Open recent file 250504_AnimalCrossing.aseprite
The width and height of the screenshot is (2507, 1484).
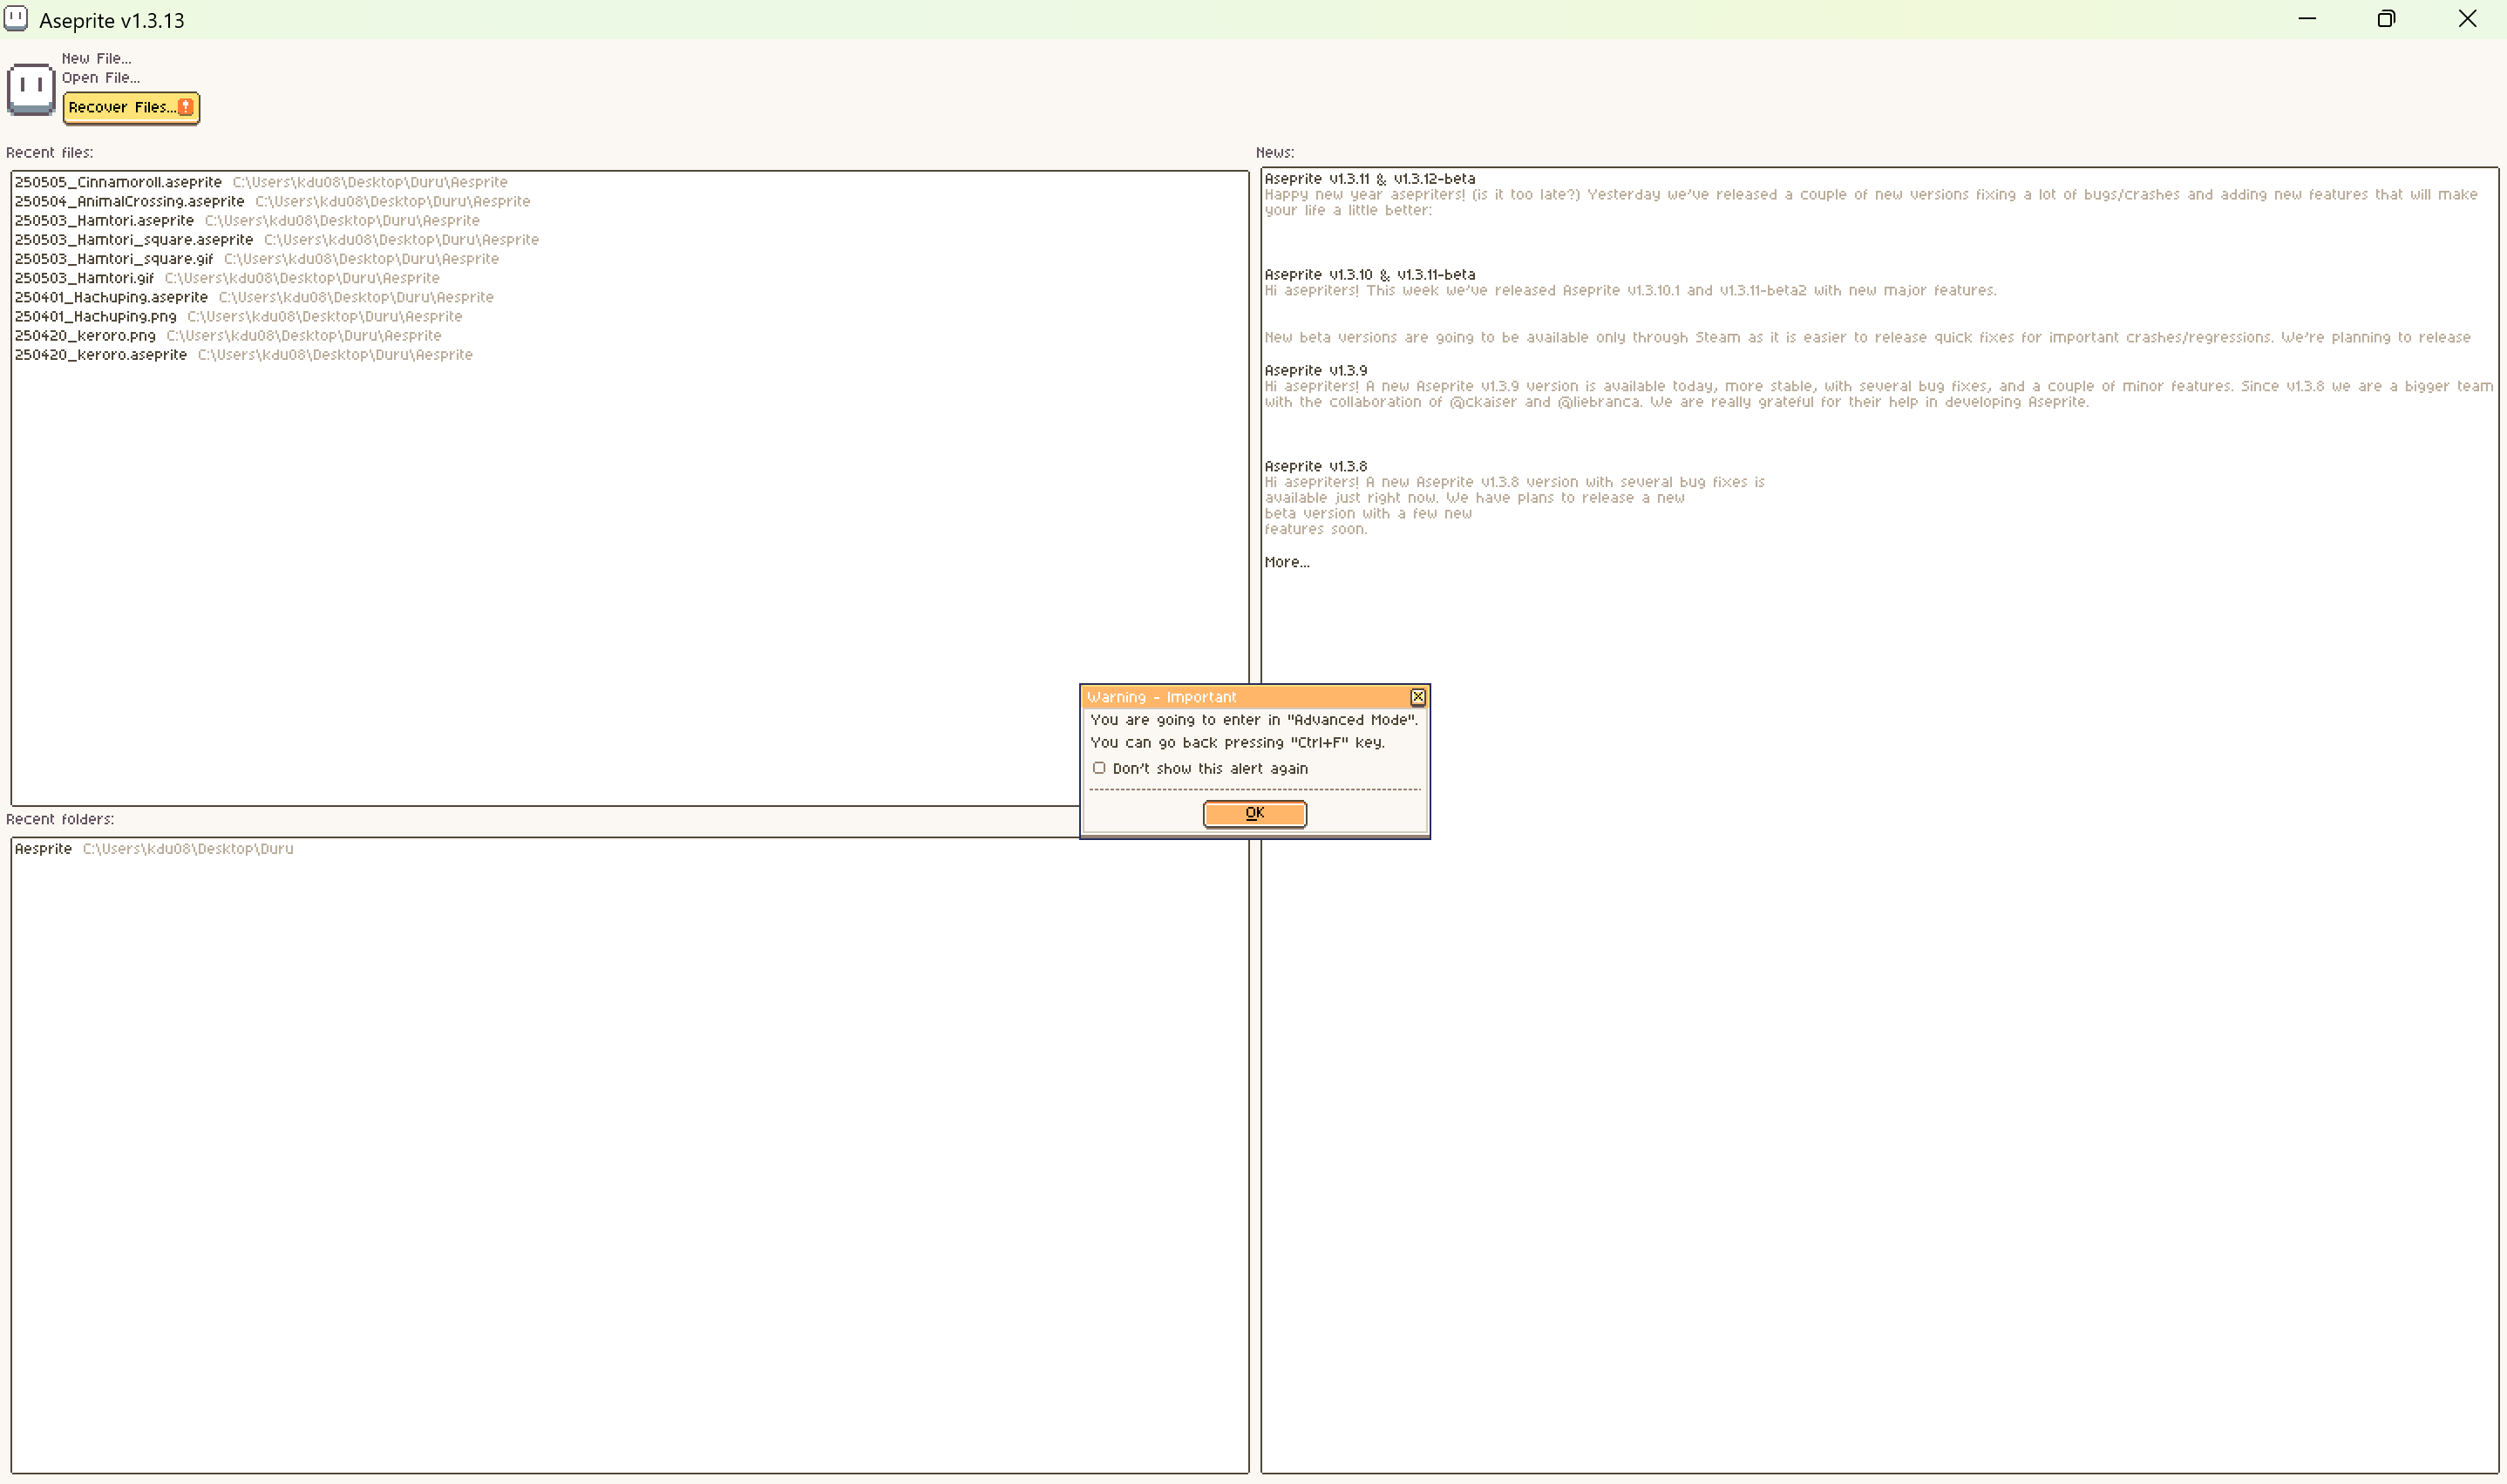pos(129,201)
